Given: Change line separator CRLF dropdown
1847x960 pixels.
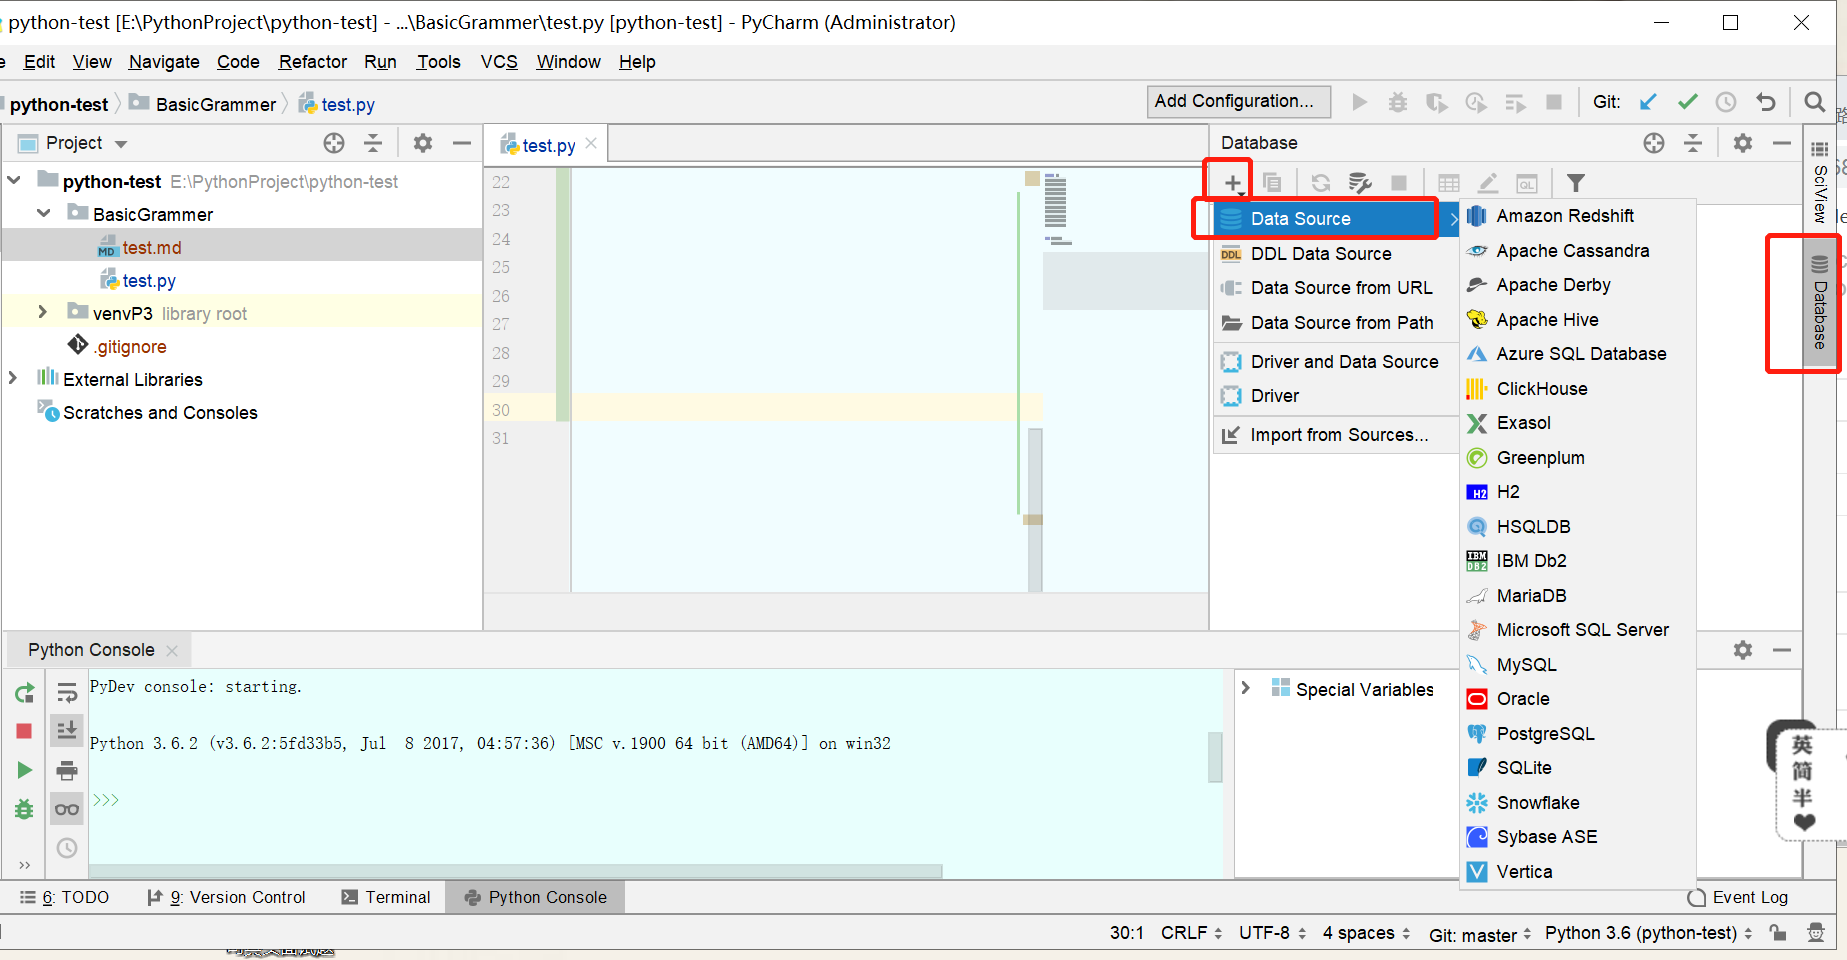Looking at the screenshot, I should (x=1192, y=933).
